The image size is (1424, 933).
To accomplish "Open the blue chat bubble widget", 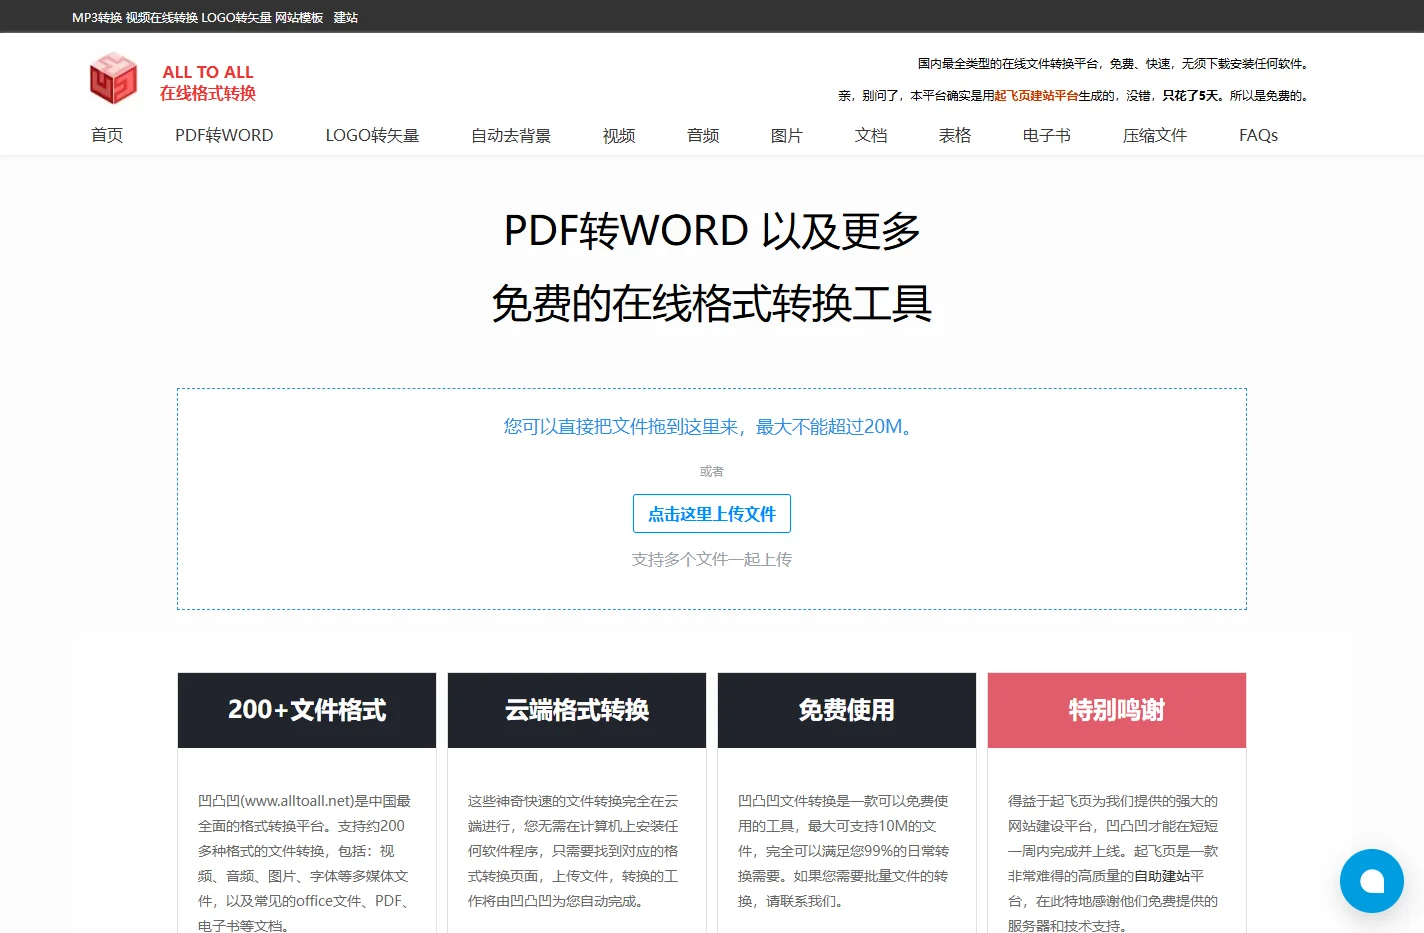I will [1372, 881].
